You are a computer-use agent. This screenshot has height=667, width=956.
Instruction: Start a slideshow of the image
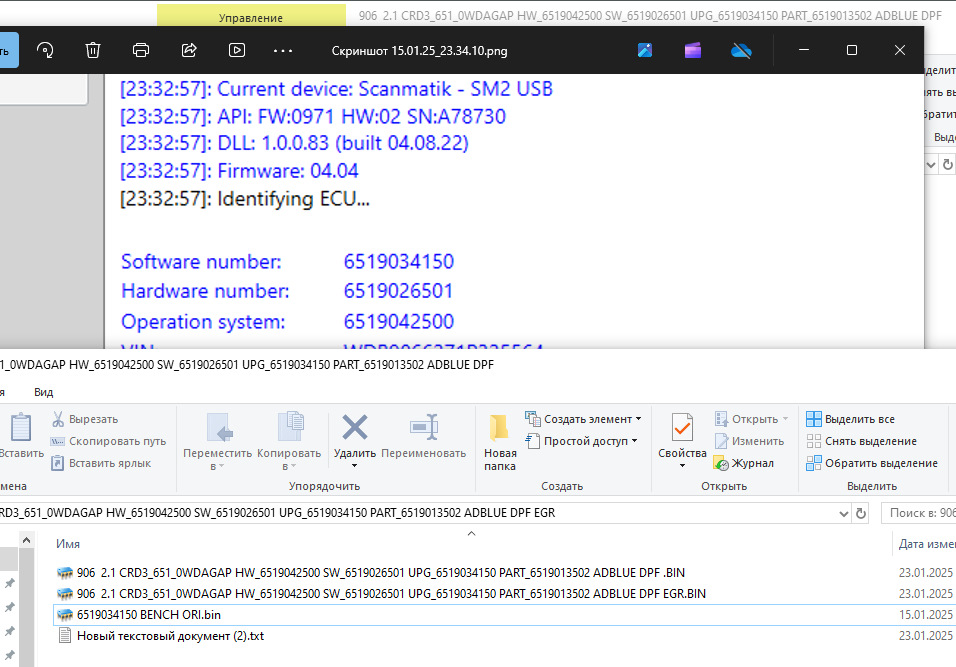point(234,50)
